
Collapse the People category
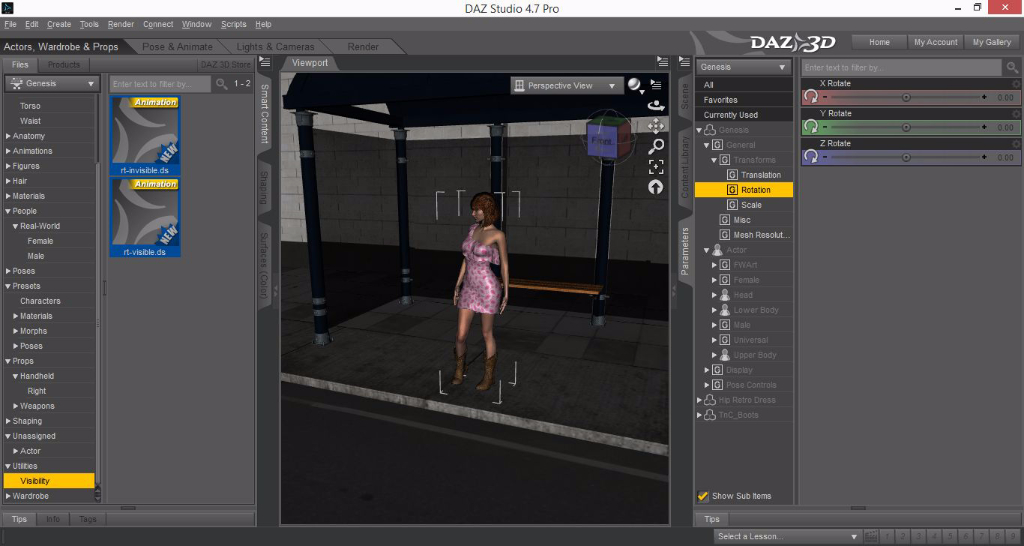tap(8, 211)
